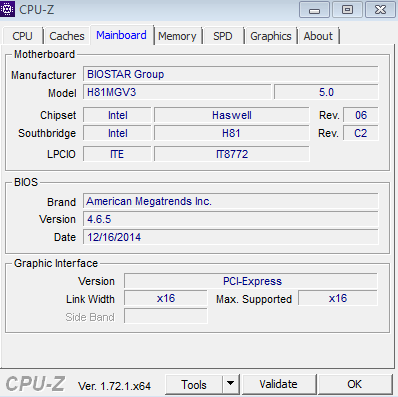Minimize the CPU-Z window
Image resolution: width=398 pixels, height=397 pixels.
pos(314,10)
